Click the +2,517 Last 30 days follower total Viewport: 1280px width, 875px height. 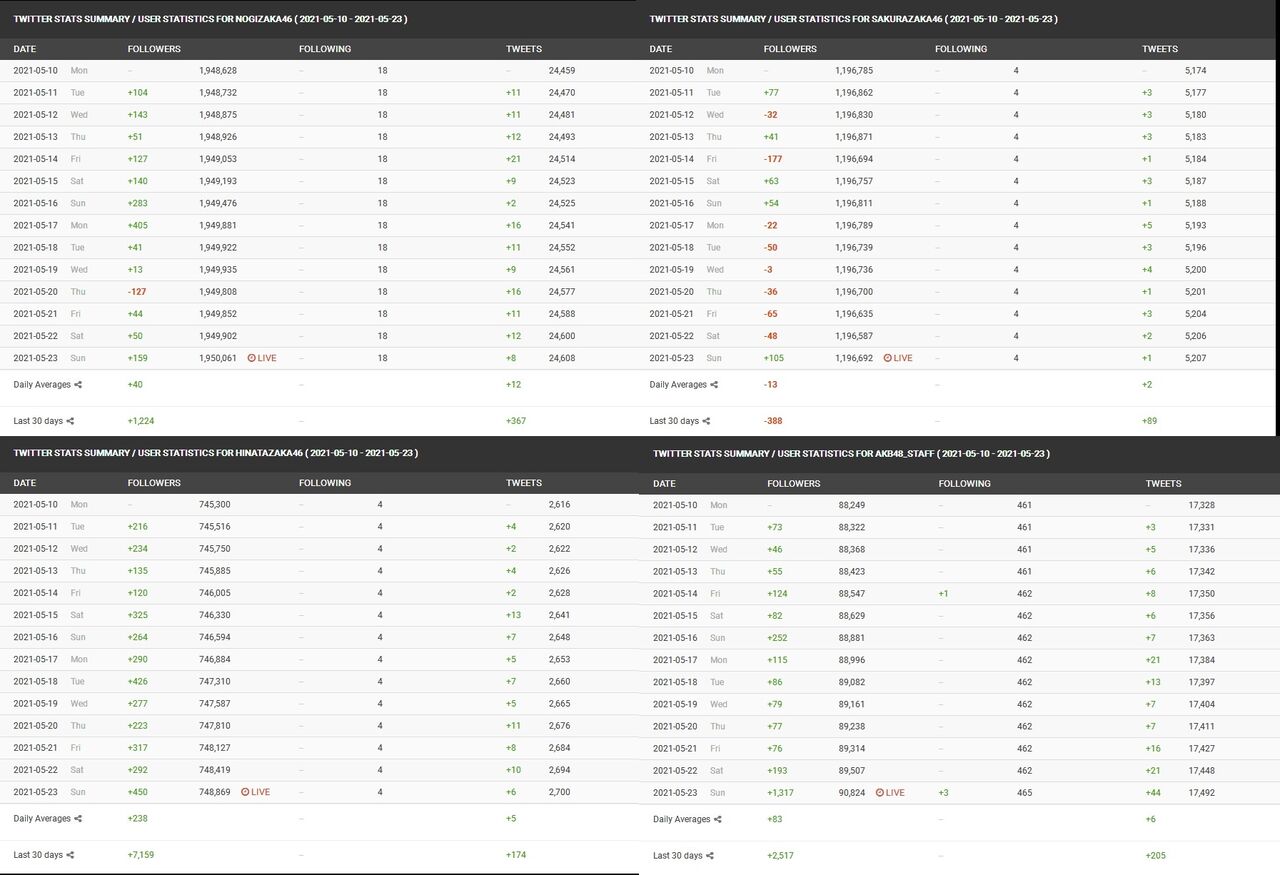[x=780, y=856]
